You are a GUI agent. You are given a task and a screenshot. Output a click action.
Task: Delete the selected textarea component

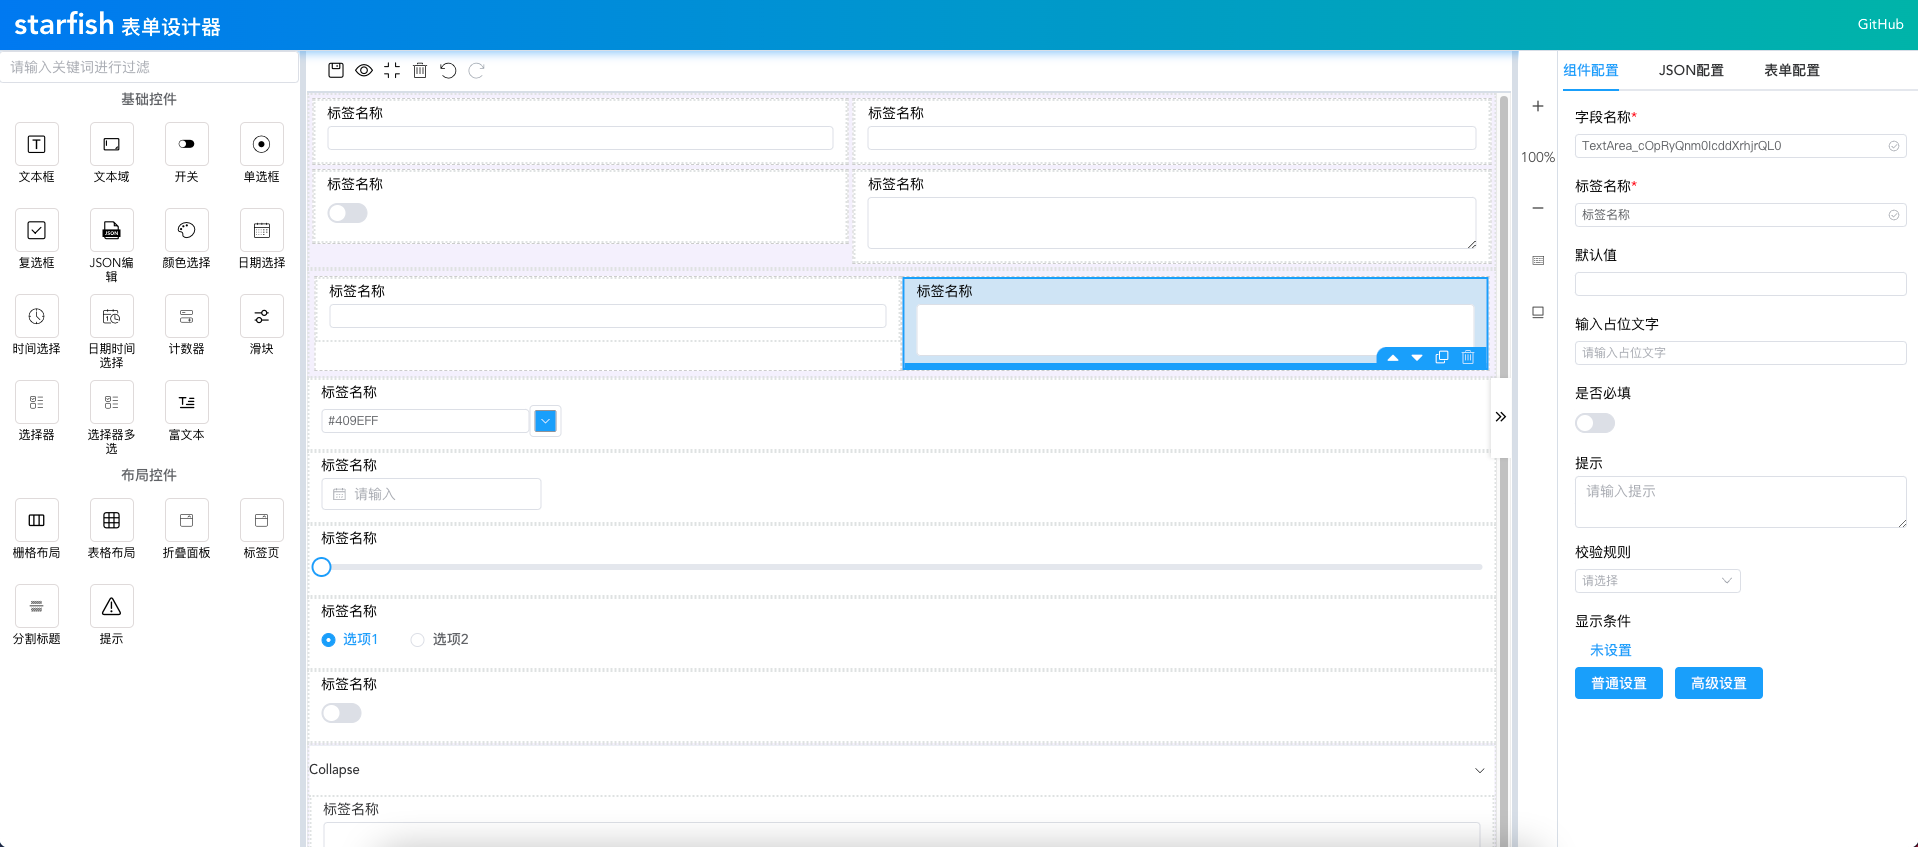(1468, 357)
